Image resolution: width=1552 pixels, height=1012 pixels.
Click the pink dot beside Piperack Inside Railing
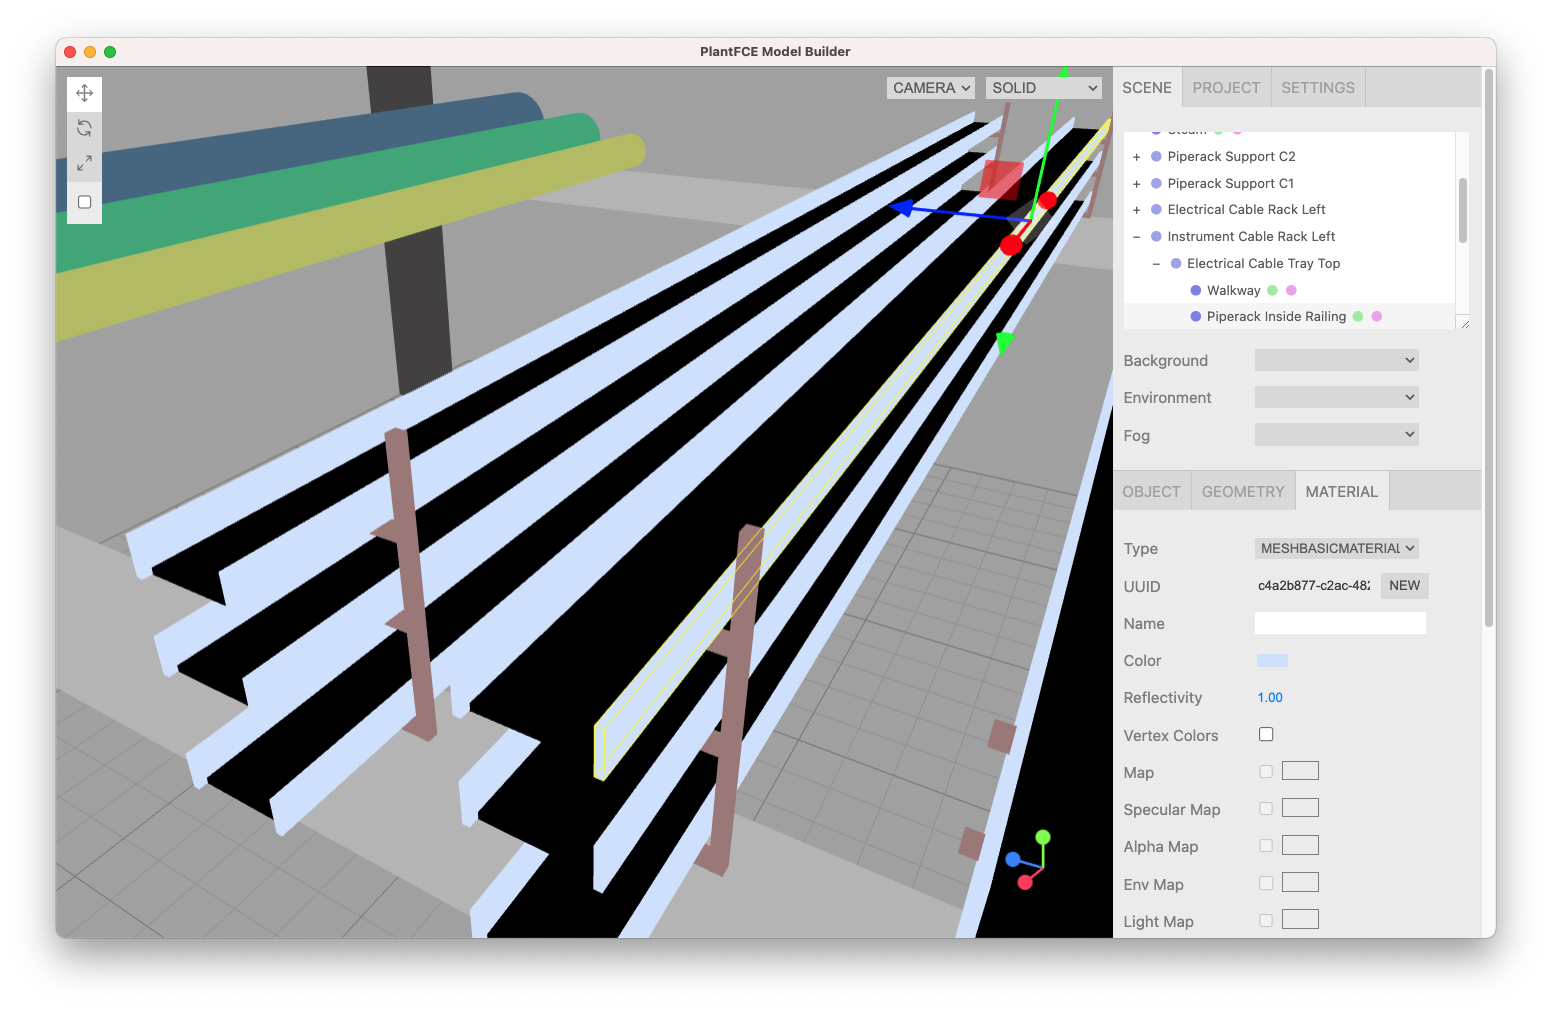(1378, 316)
